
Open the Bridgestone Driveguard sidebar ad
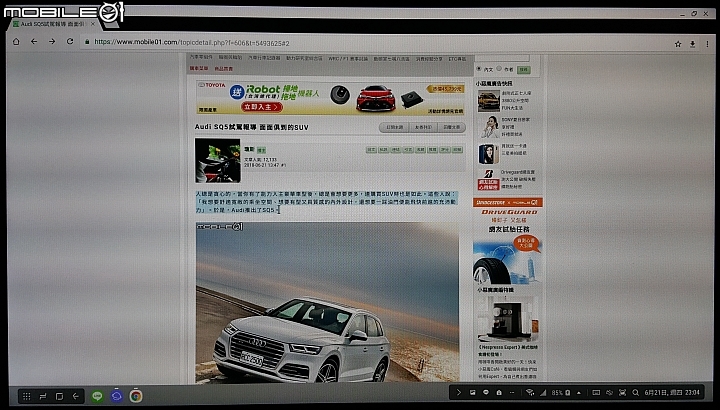(489, 180)
